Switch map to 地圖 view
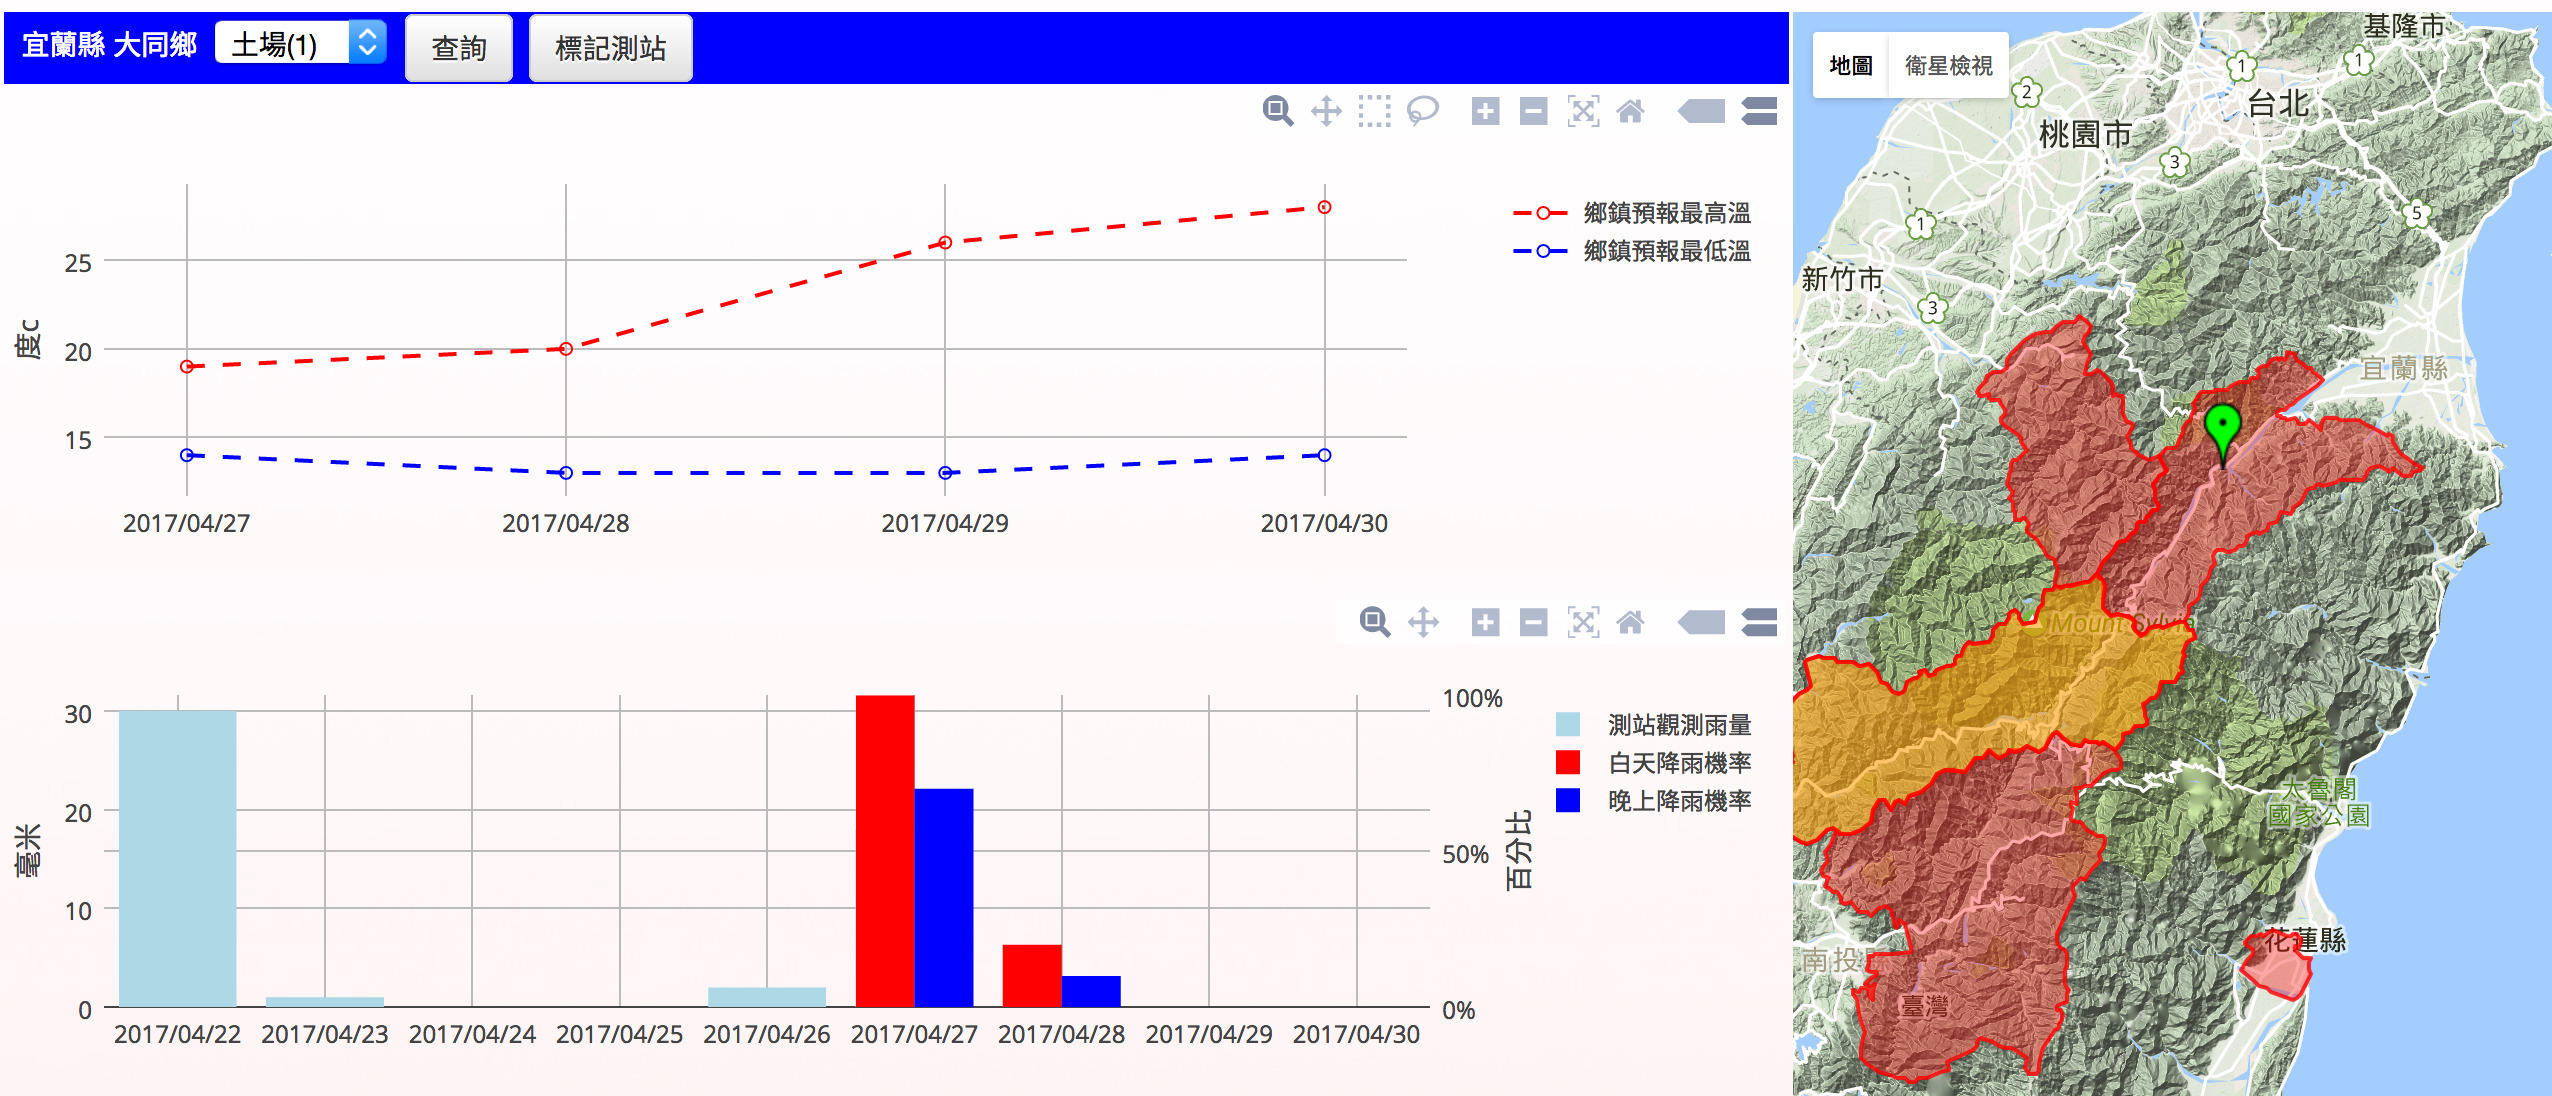Image resolution: width=2552 pixels, height=1096 pixels. tap(1850, 66)
